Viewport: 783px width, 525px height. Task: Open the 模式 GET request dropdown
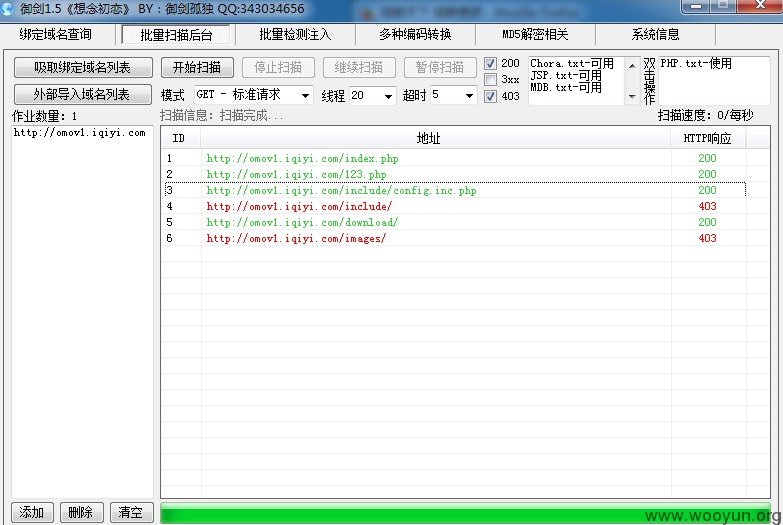pos(254,95)
